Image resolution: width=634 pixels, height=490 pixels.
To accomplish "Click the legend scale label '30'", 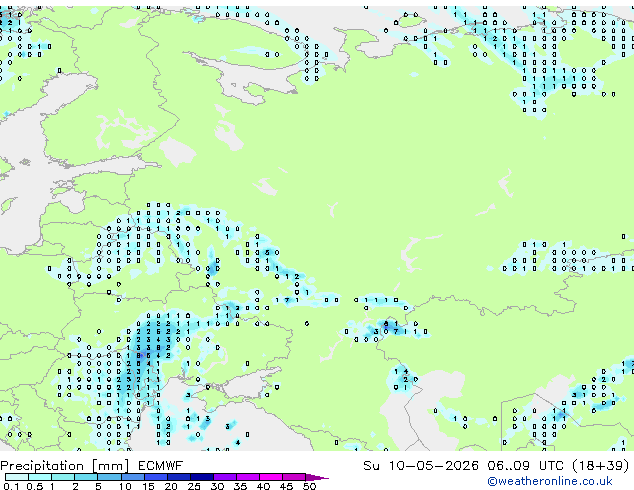I will point(217,486).
